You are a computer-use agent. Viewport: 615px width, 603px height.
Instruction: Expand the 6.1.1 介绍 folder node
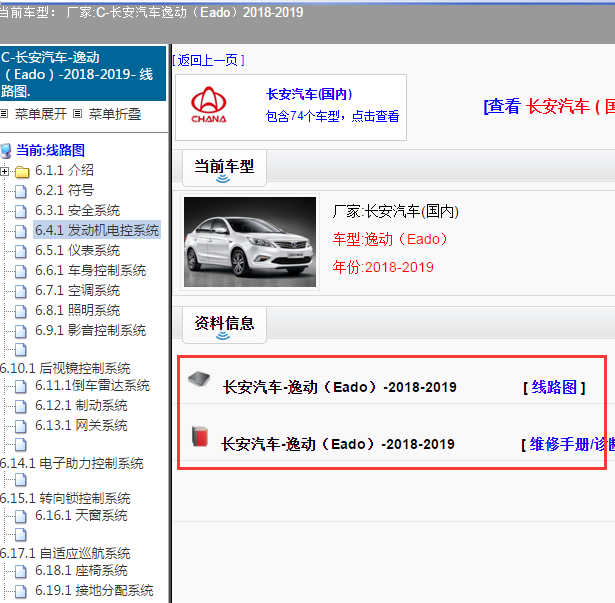tap(4, 171)
